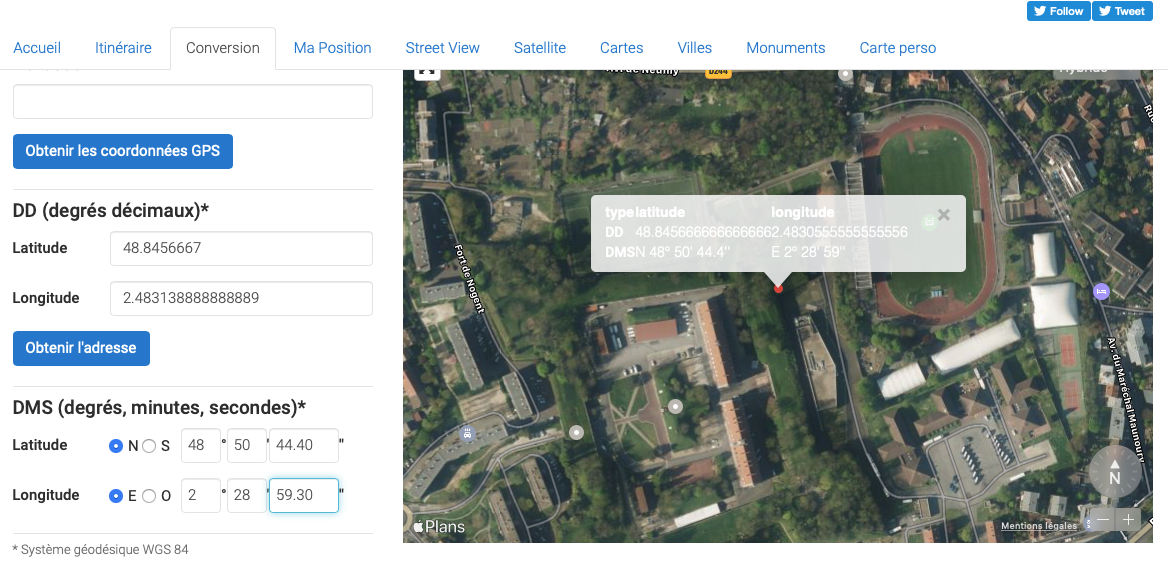Focus DMS latitude minutes field 50
Viewport: 1168px width, 566px height.
pyautogui.click(x=247, y=445)
